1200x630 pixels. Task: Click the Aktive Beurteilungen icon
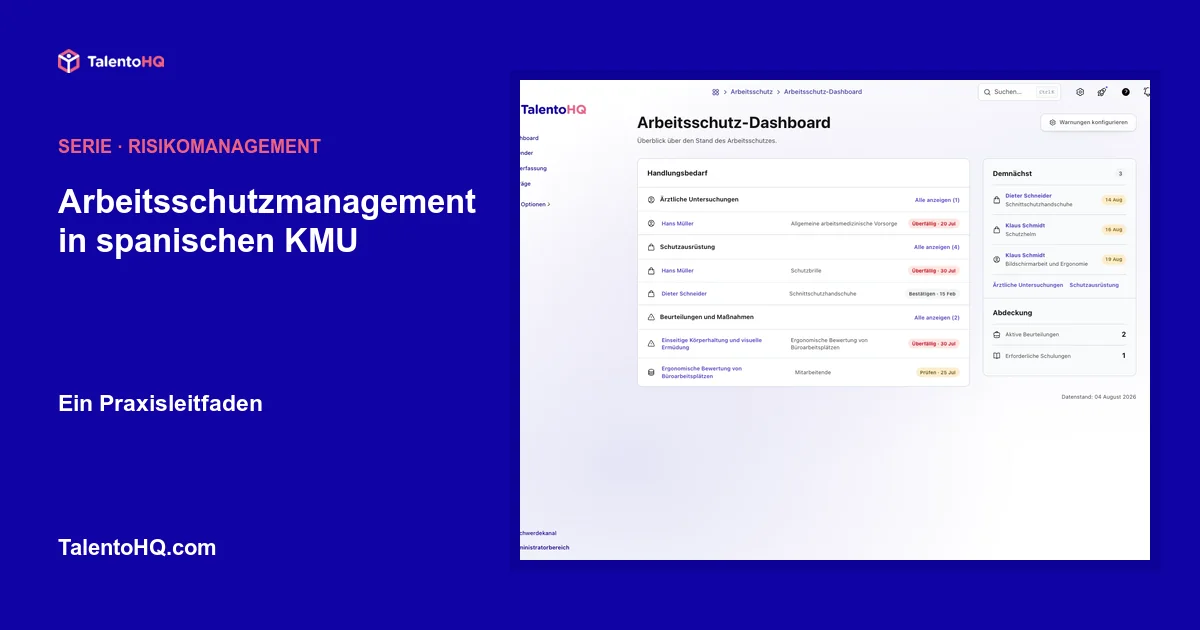click(x=997, y=334)
